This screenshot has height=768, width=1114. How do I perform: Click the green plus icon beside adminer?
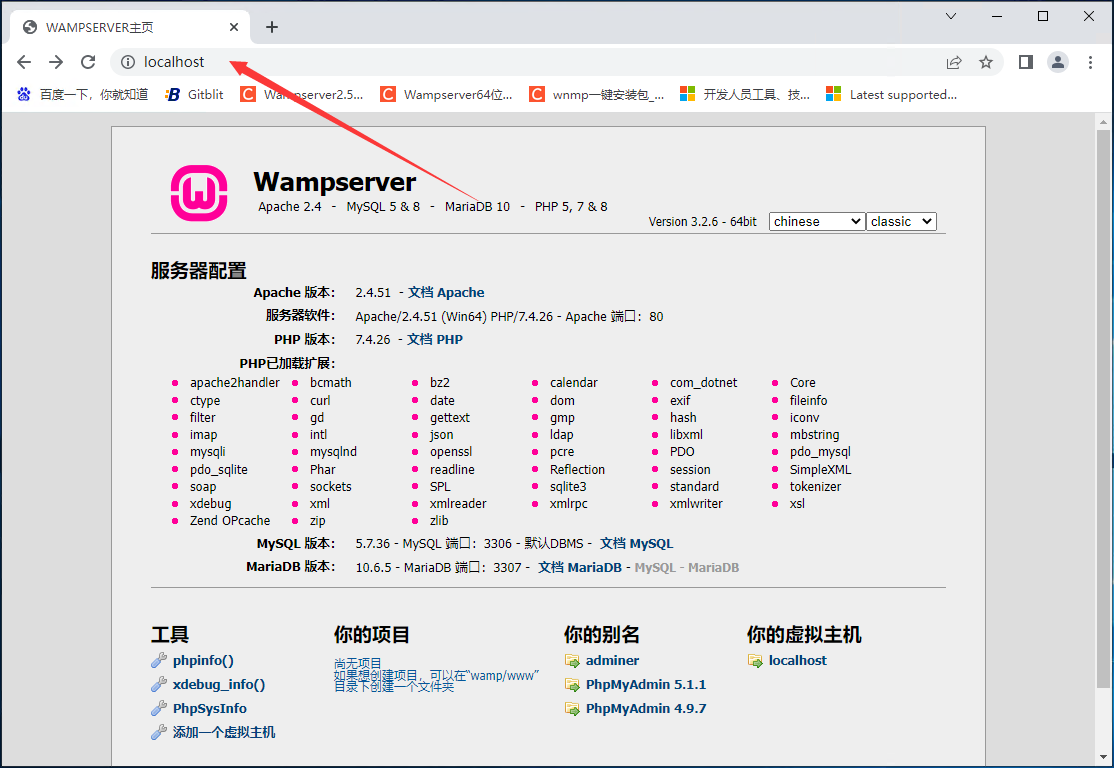pyautogui.click(x=574, y=660)
